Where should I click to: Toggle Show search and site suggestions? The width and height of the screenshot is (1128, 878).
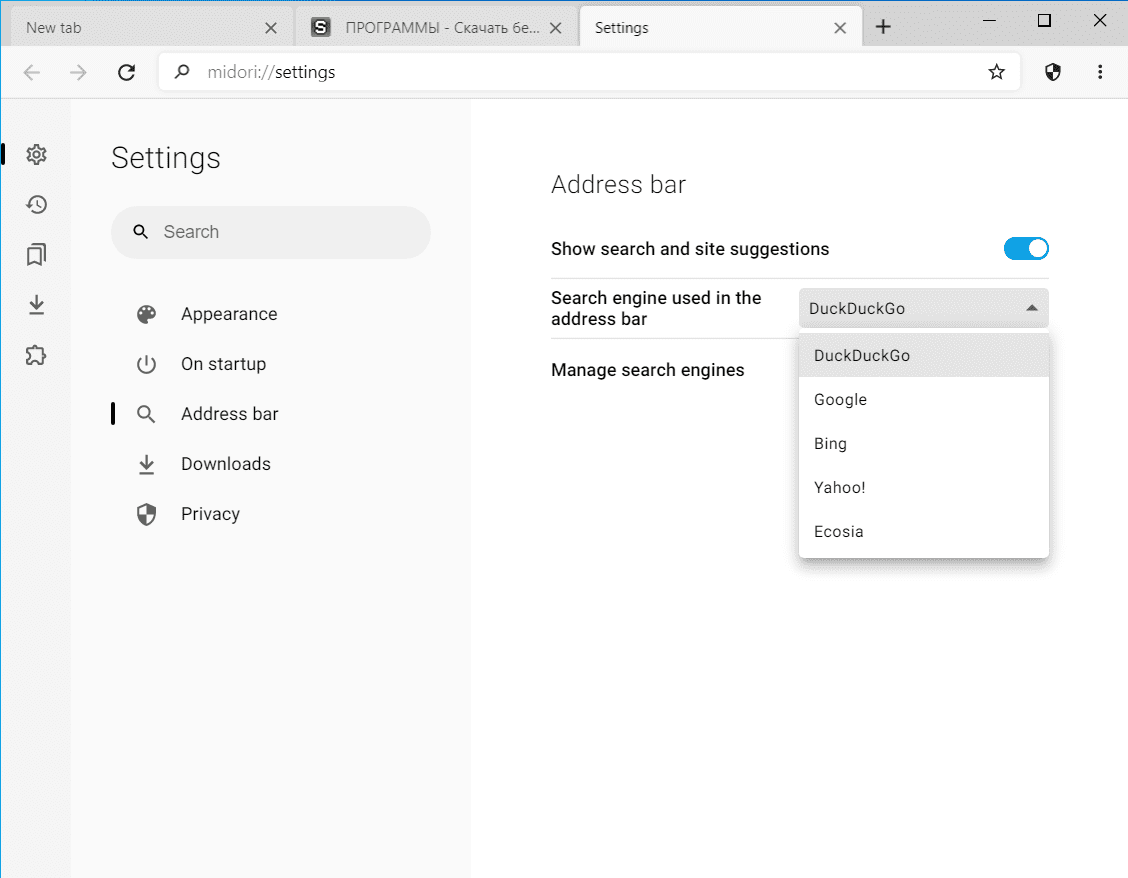pyautogui.click(x=1026, y=249)
